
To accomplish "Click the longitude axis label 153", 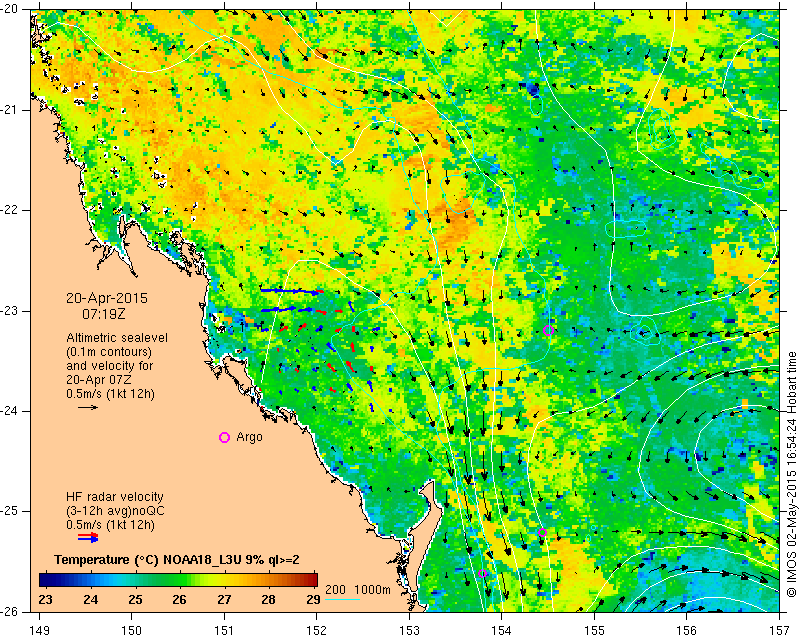I will (x=410, y=631).
